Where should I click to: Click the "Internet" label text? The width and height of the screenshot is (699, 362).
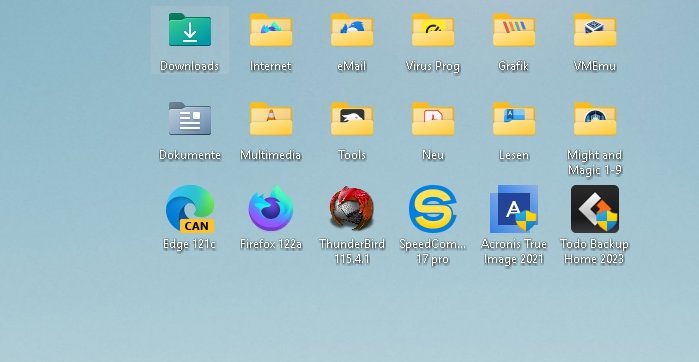point(271,66)
